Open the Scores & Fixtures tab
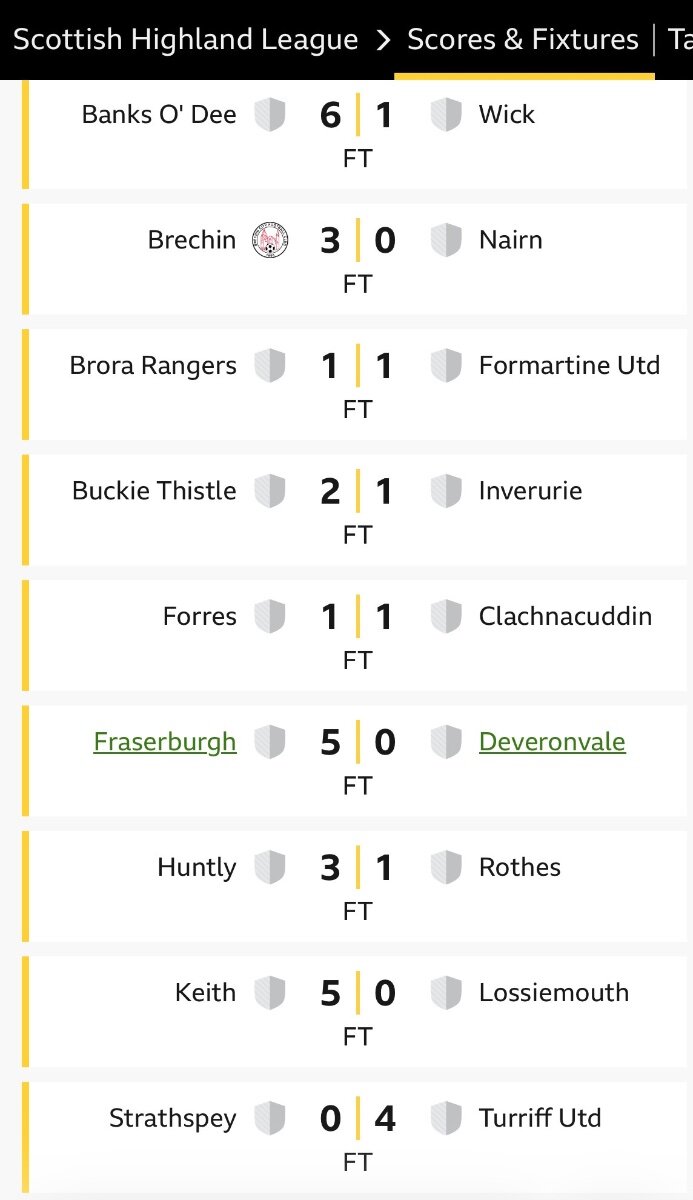693x1200 pixels. click(523, 40)
